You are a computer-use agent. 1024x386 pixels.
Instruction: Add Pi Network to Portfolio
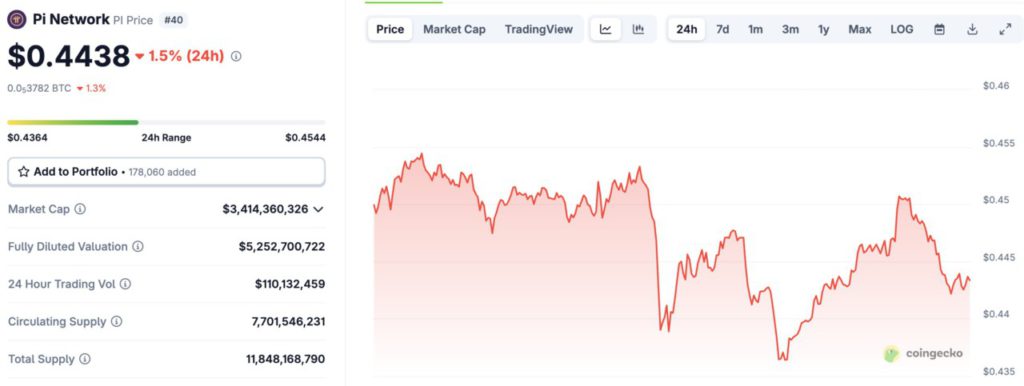tap(167, 172)
